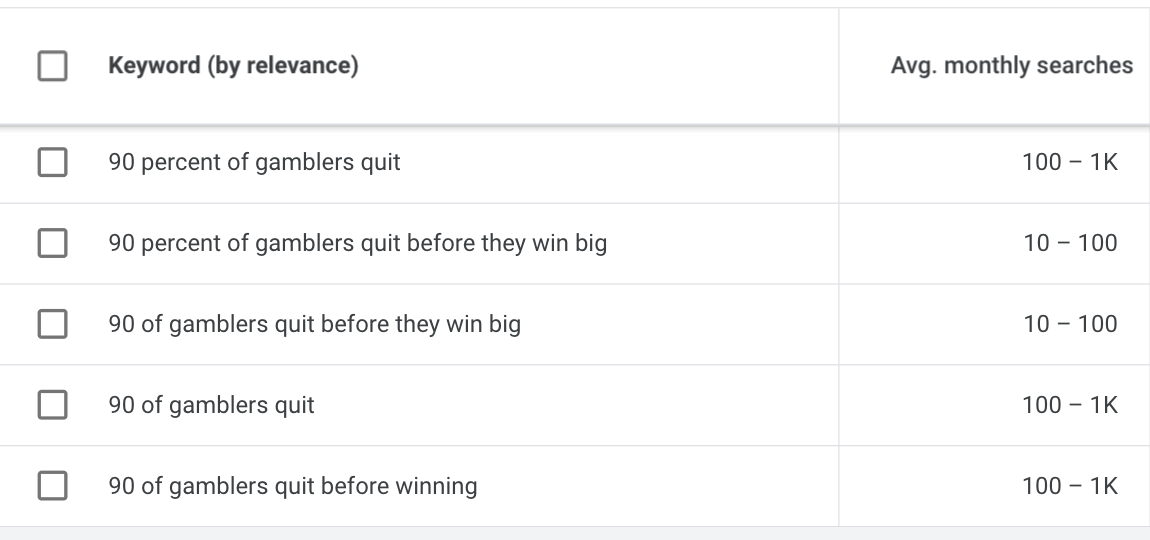Select checkbox for "90 percent of gamblers quit before they win big"
The width and height of the screenshot is (1150, 540).
tap(52, 244)
